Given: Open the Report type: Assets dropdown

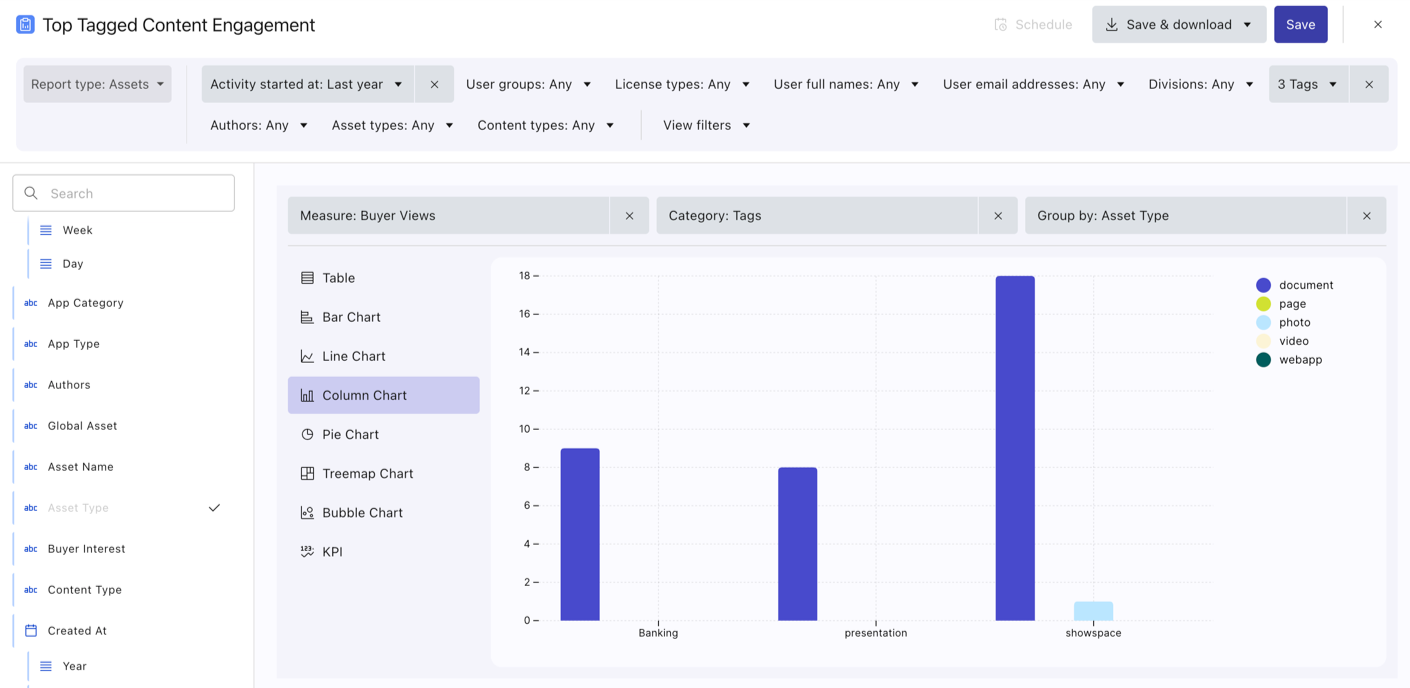Looking at the screenshot, I should 97,84.
